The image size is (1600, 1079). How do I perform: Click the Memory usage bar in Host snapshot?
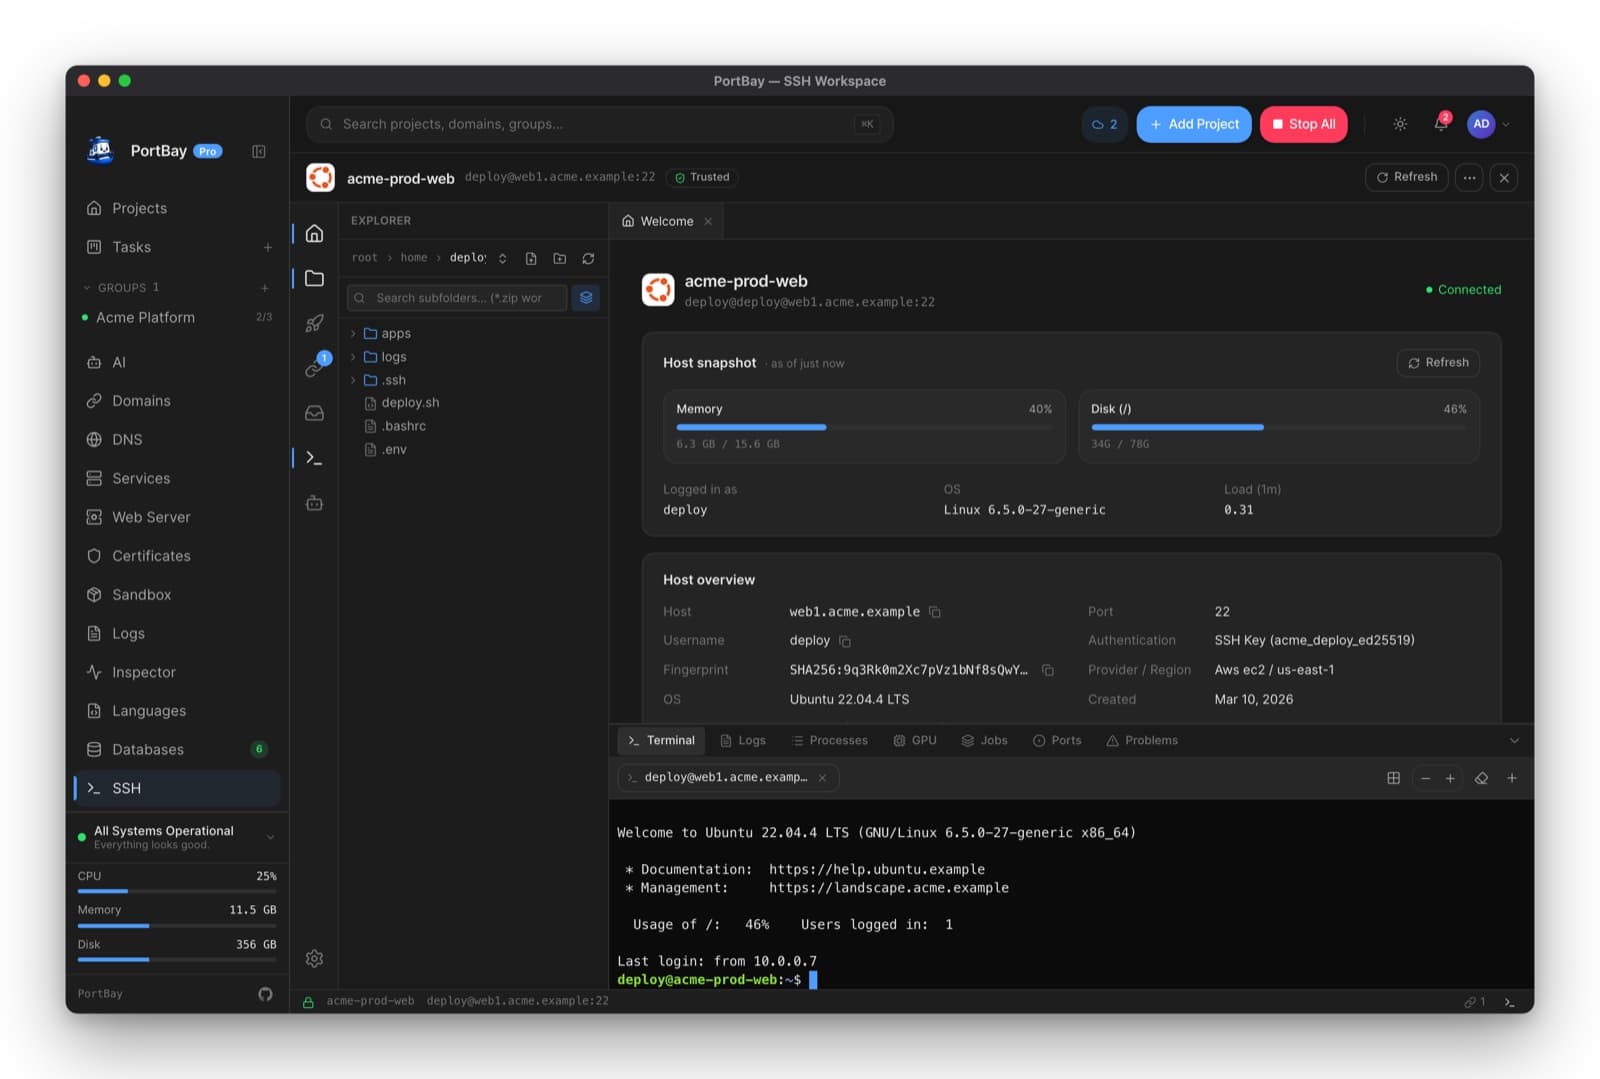[x=864, y=427]
